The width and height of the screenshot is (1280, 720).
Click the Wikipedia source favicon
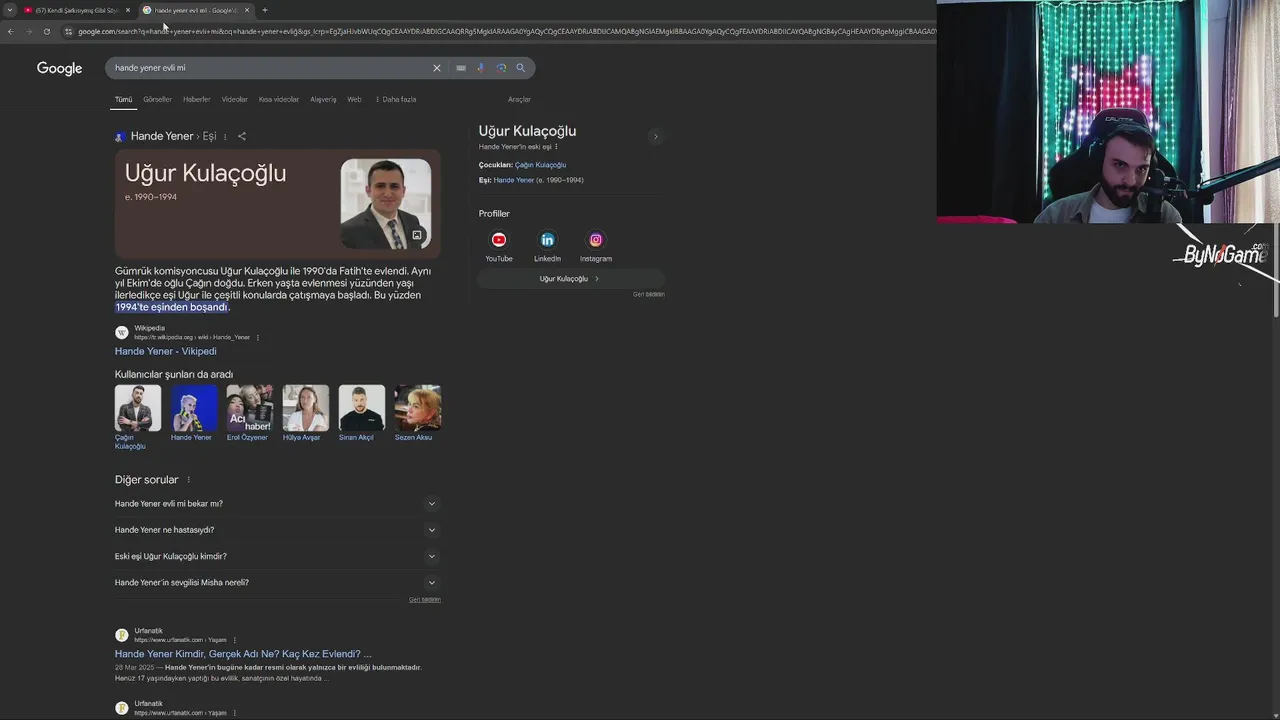[122, 332]
